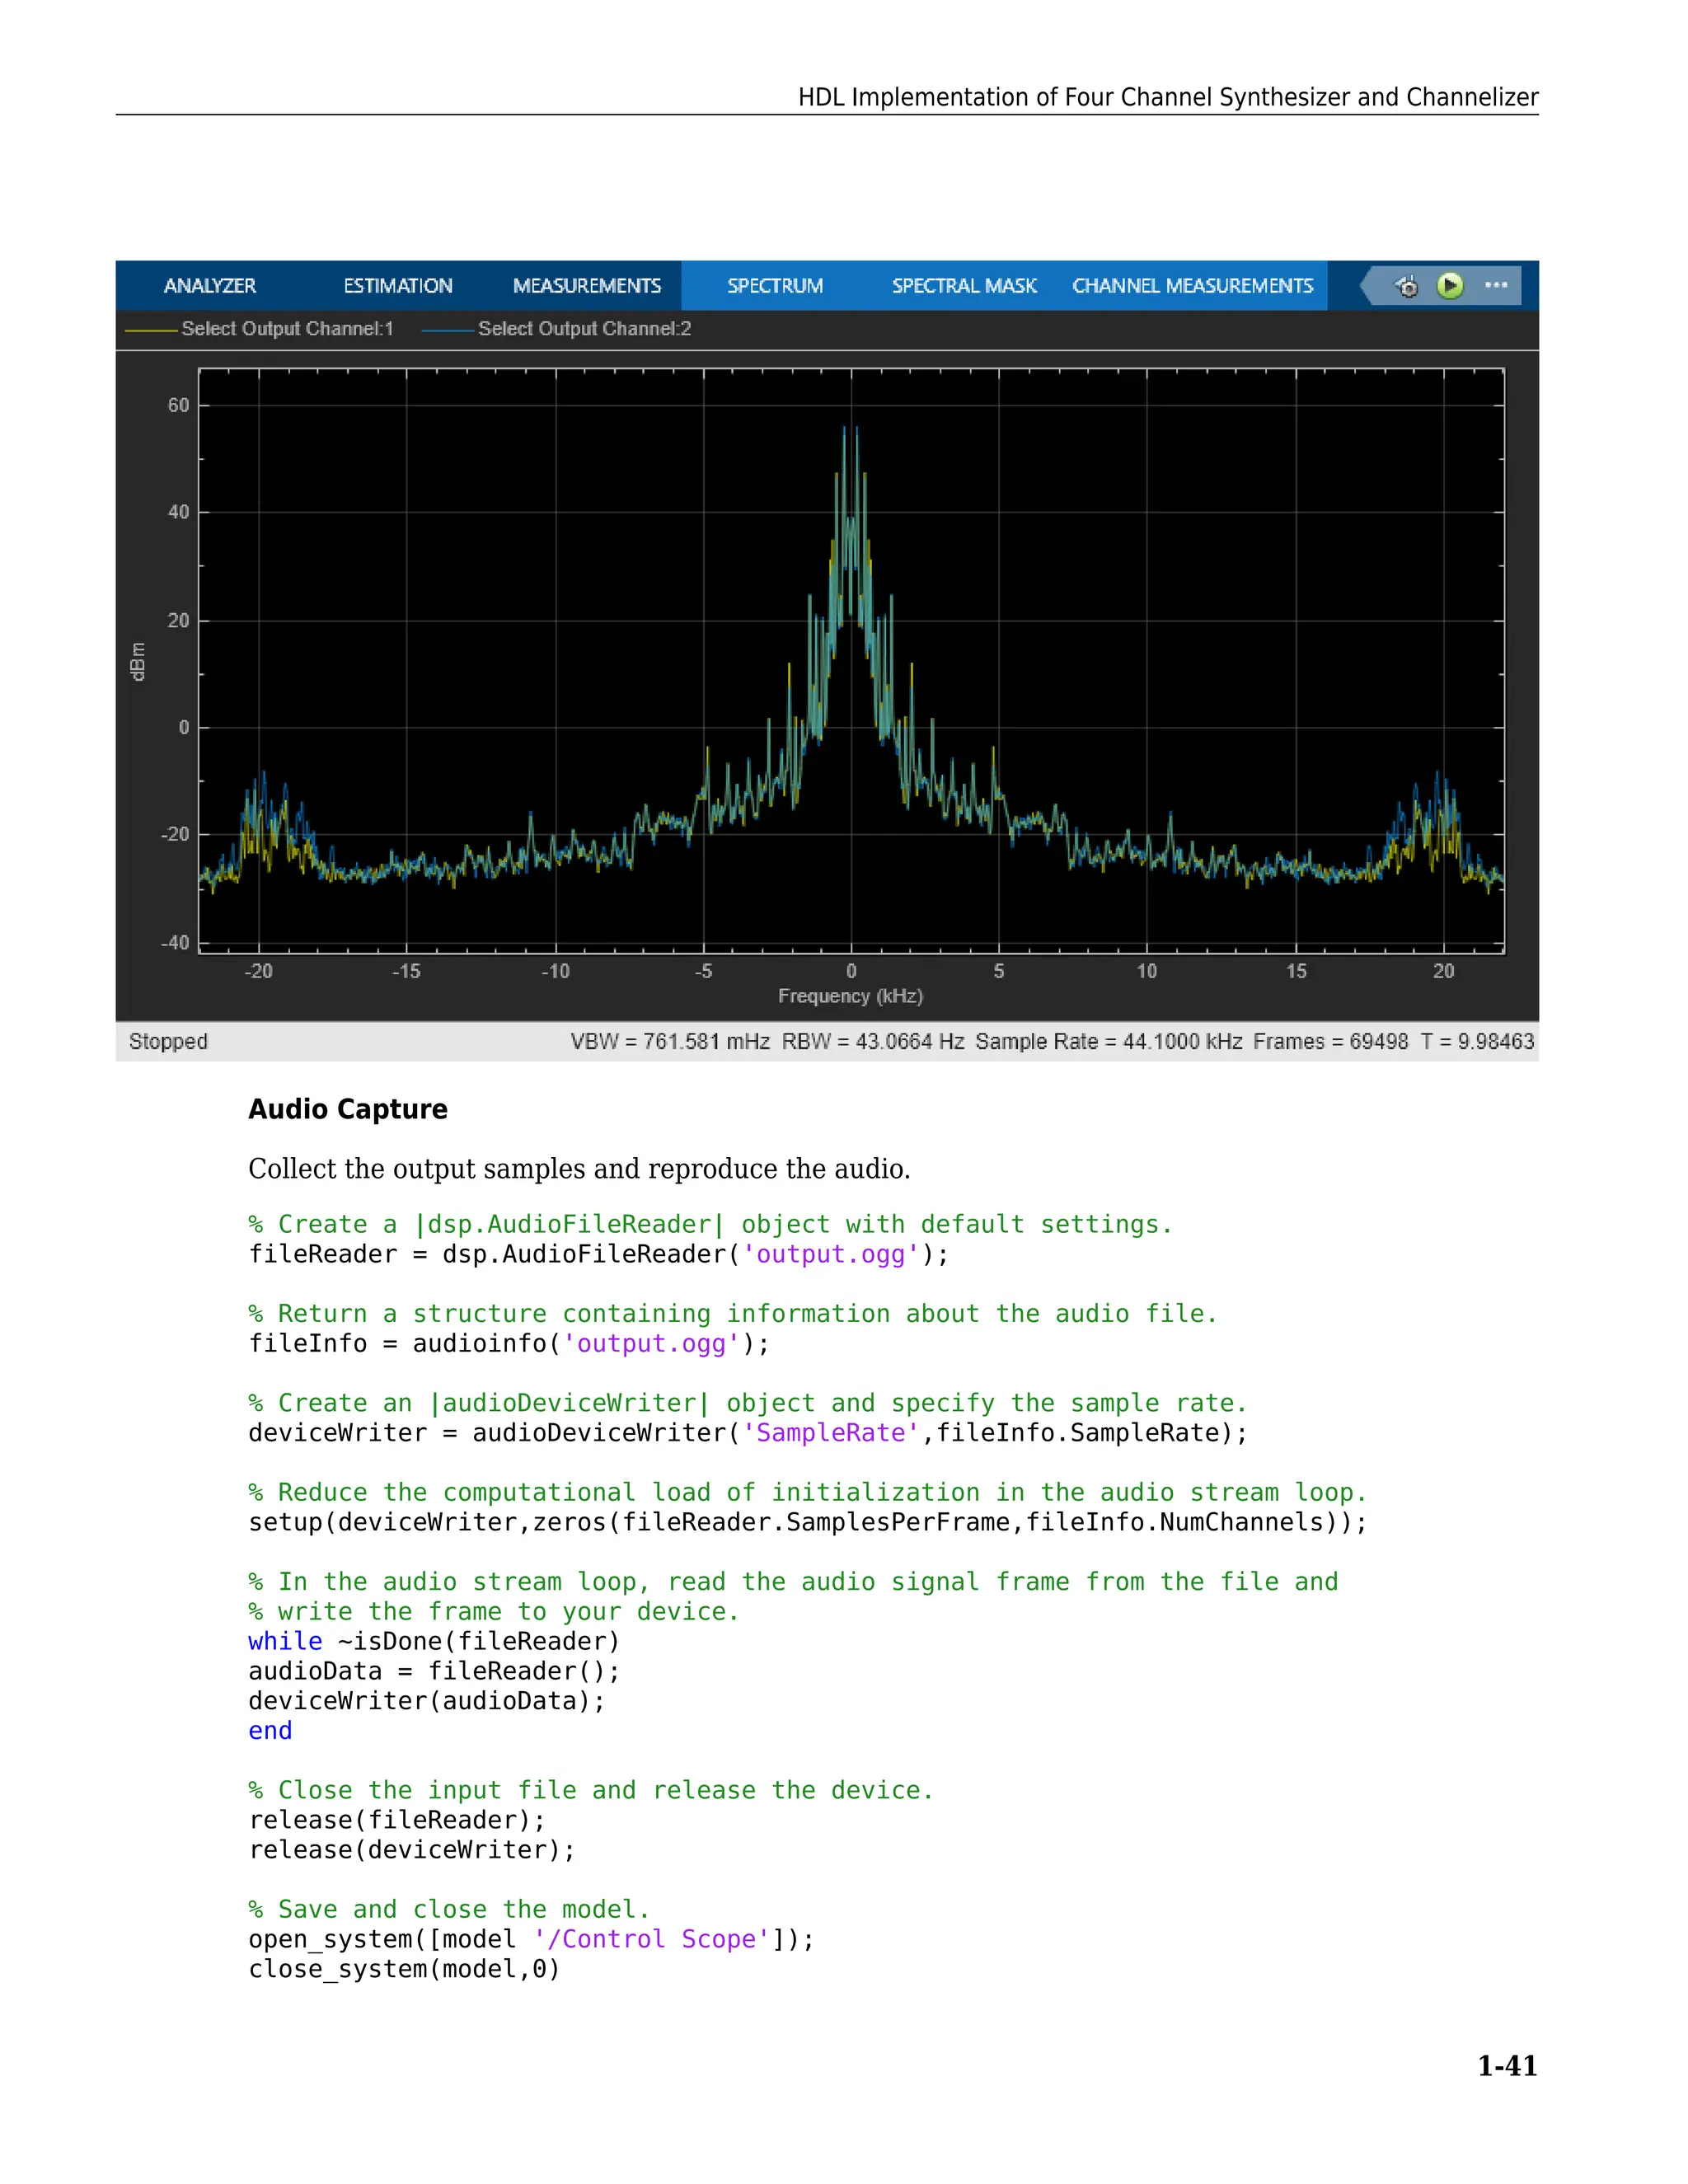This screenshot has height=2184, width=1688.
Task: Click the 'output.ogg' string in fileReader line
Action: 830,1254
